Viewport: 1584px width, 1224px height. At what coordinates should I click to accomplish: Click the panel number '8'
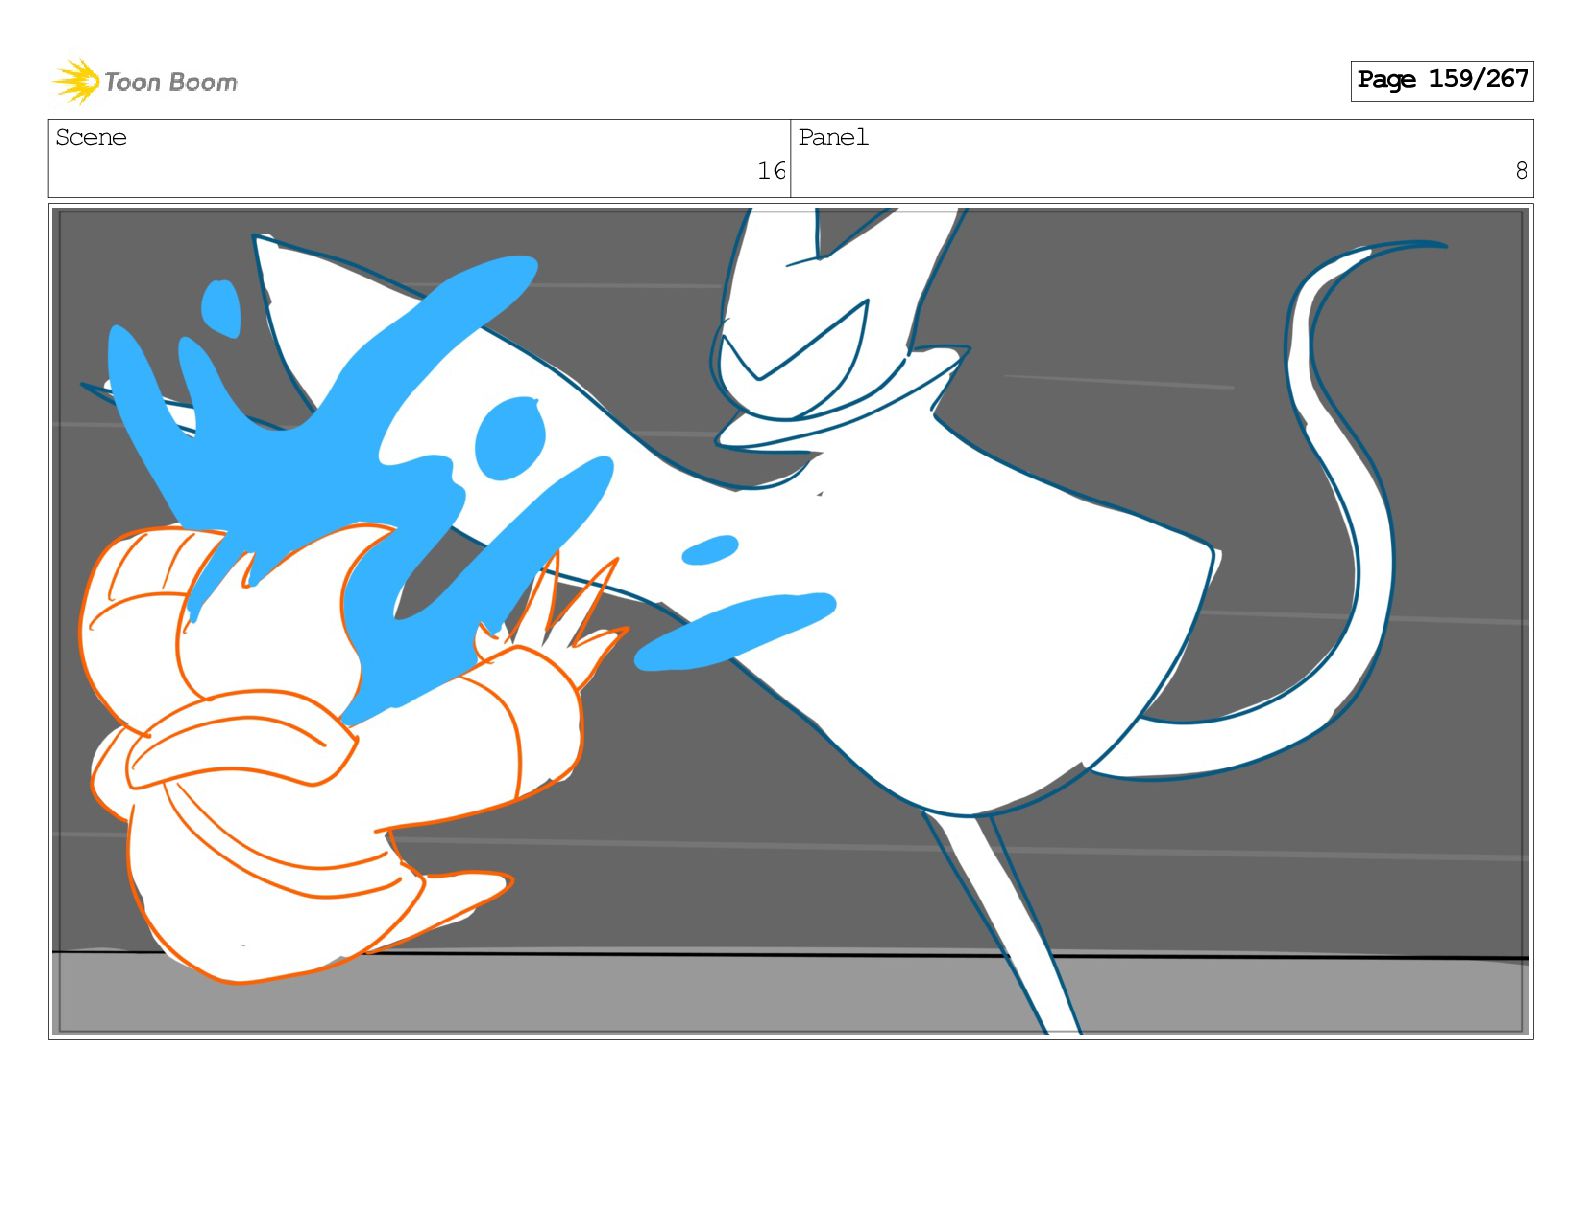coord(1521,171)
